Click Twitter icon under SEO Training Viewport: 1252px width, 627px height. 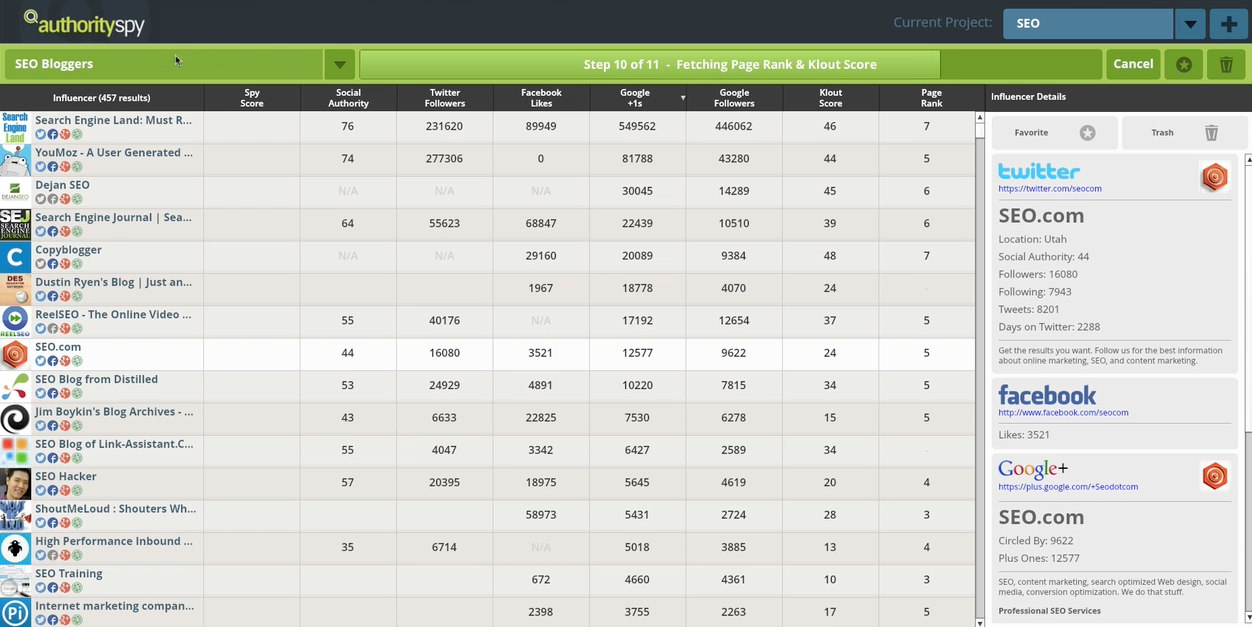[x=41, y=587]
